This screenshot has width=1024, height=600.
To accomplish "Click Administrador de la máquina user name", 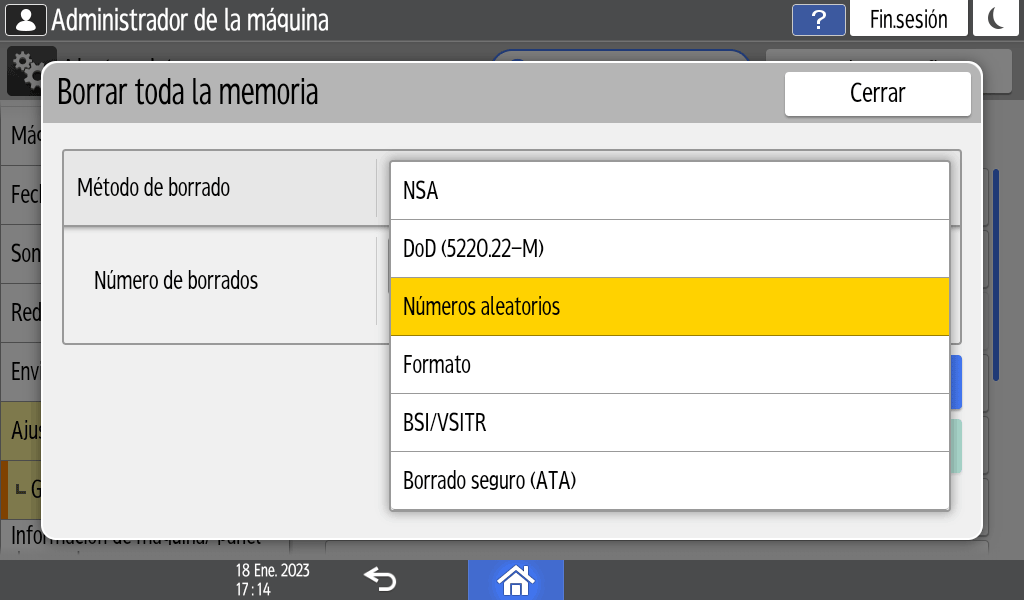I will pyautogui.click(x=190, y=19).
